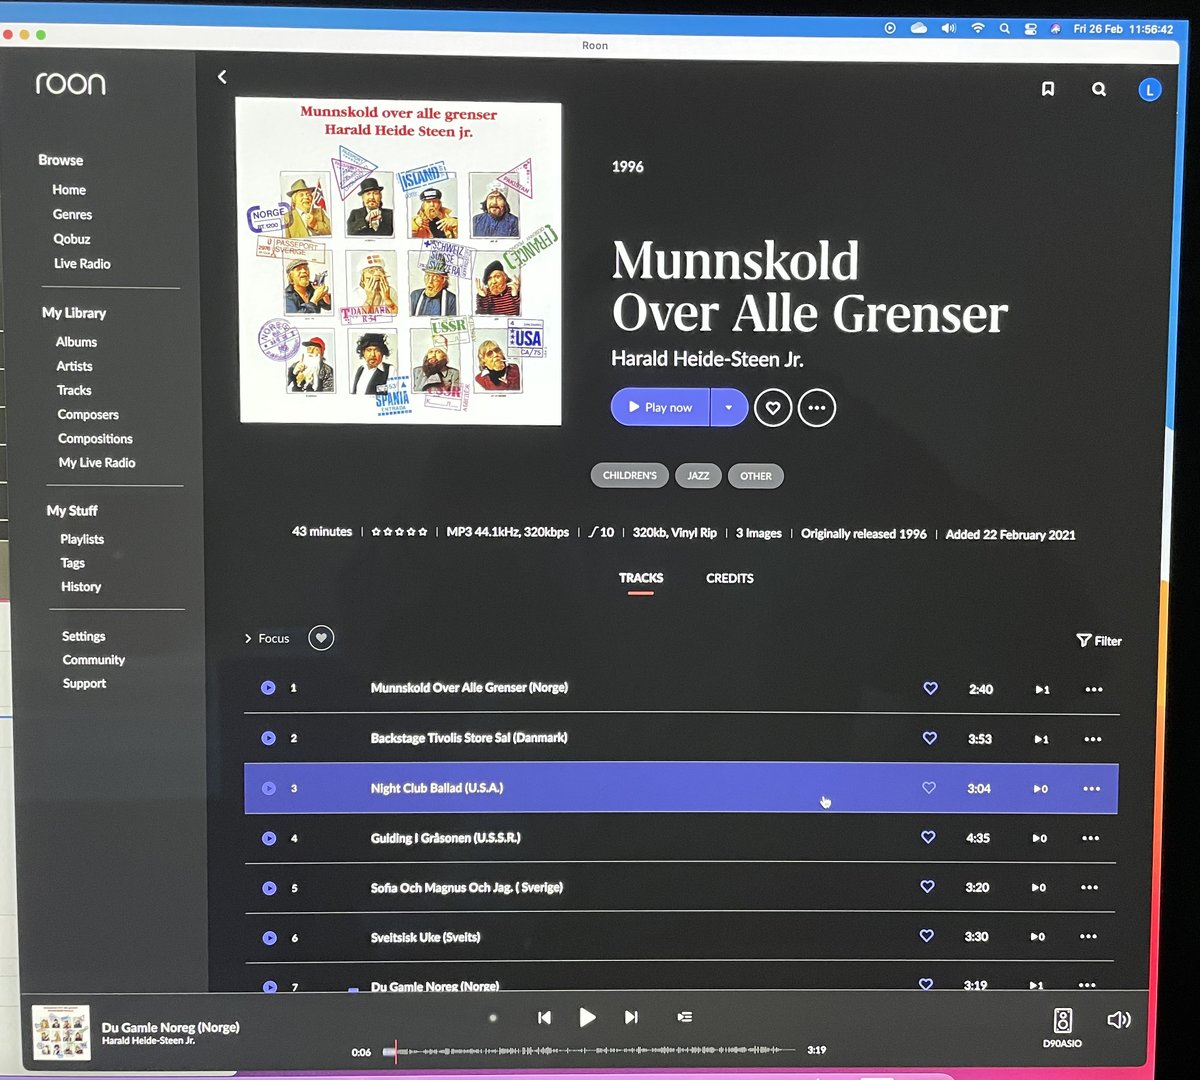Select the OTHER genre tag

[x=756, y=476]
